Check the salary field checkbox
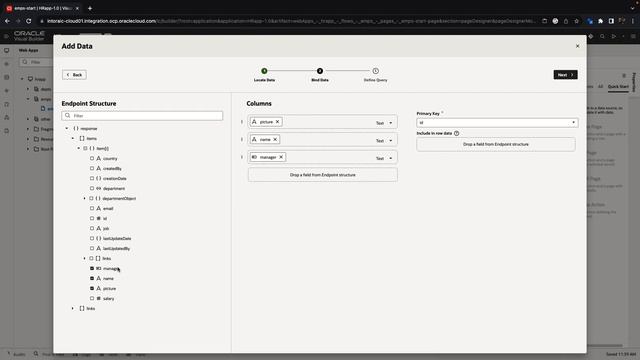 (92, 298)
